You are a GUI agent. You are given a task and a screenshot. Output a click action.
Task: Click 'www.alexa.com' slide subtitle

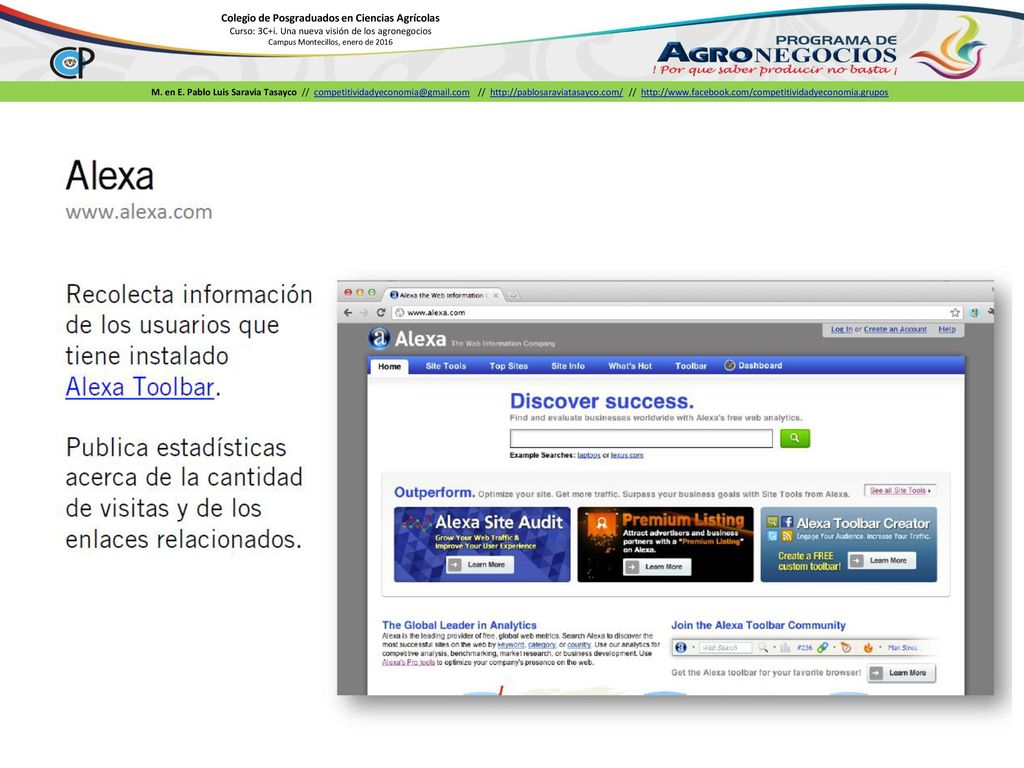[138, 212]
